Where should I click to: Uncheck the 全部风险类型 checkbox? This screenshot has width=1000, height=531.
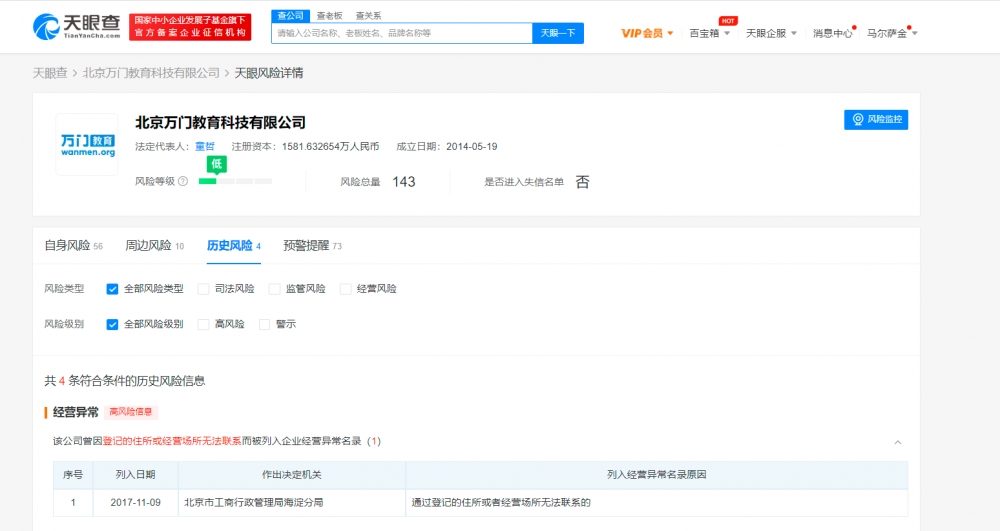click(112, 289)
